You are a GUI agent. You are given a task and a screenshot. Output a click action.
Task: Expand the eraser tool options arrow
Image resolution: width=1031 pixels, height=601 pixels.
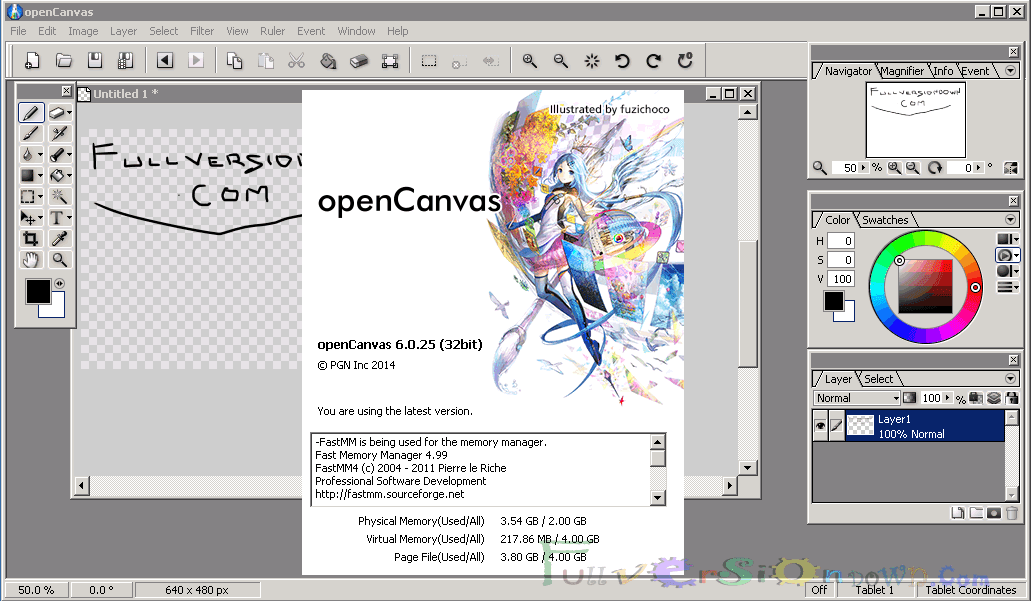click(70, 112)
